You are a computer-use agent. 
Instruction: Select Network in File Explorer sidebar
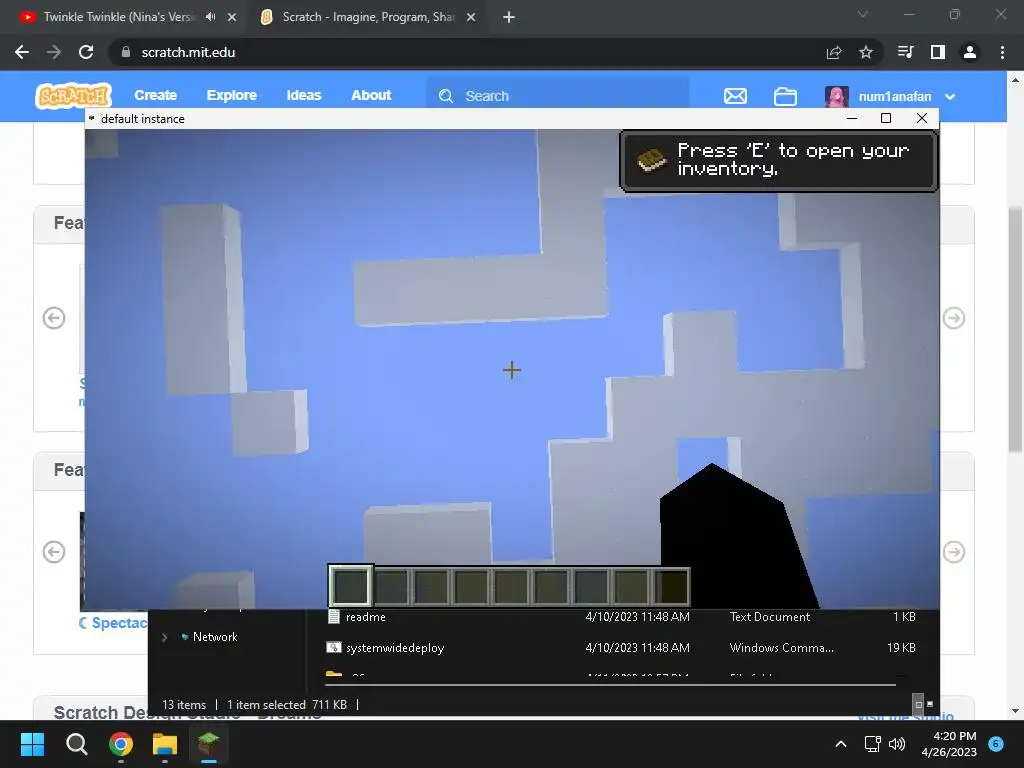[214, 637]
